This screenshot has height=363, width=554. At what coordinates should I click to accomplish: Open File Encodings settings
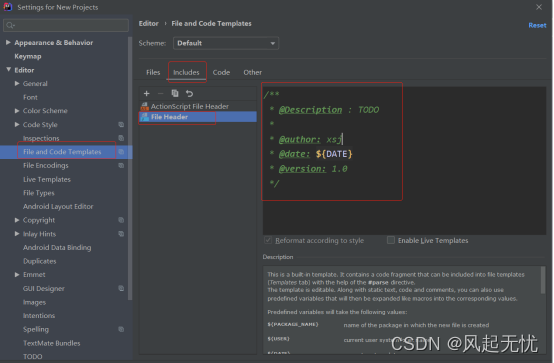[46, 165]
